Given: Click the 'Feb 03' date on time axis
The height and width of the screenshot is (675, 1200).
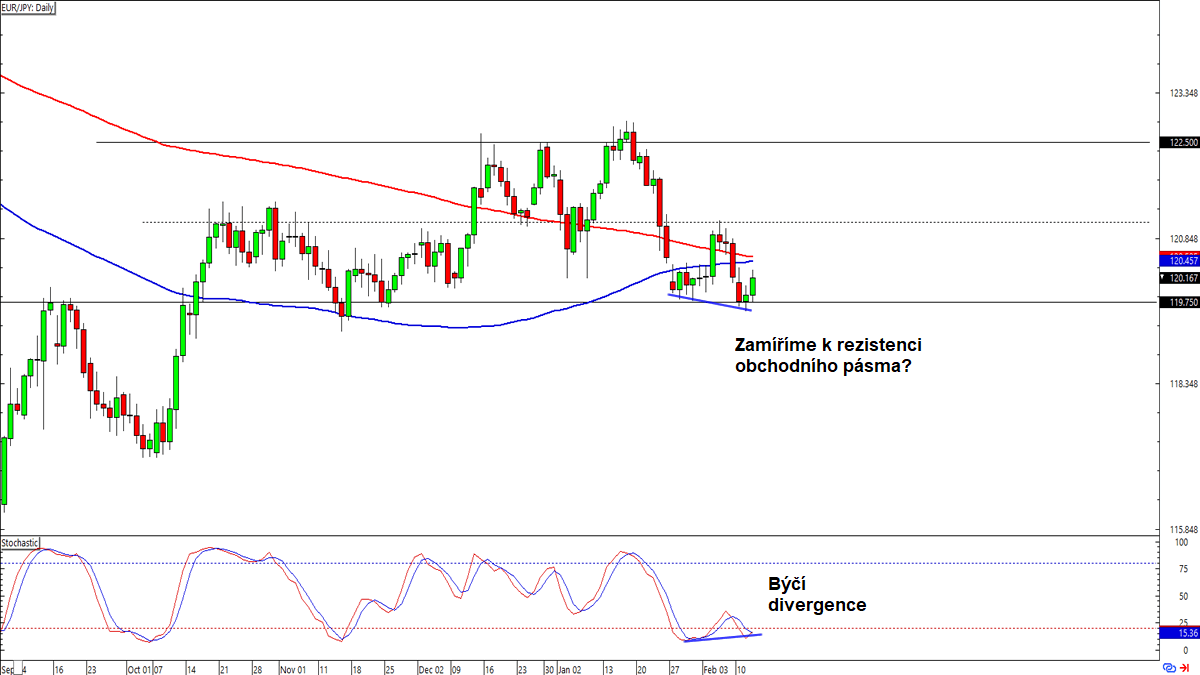Looking at the screenshot, I should click(716, 668).
